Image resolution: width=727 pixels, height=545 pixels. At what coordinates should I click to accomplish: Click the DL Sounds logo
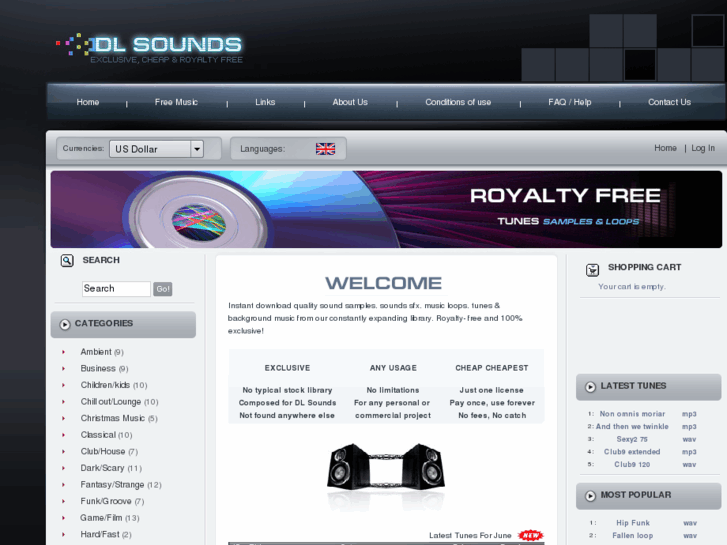pos(149,48)
